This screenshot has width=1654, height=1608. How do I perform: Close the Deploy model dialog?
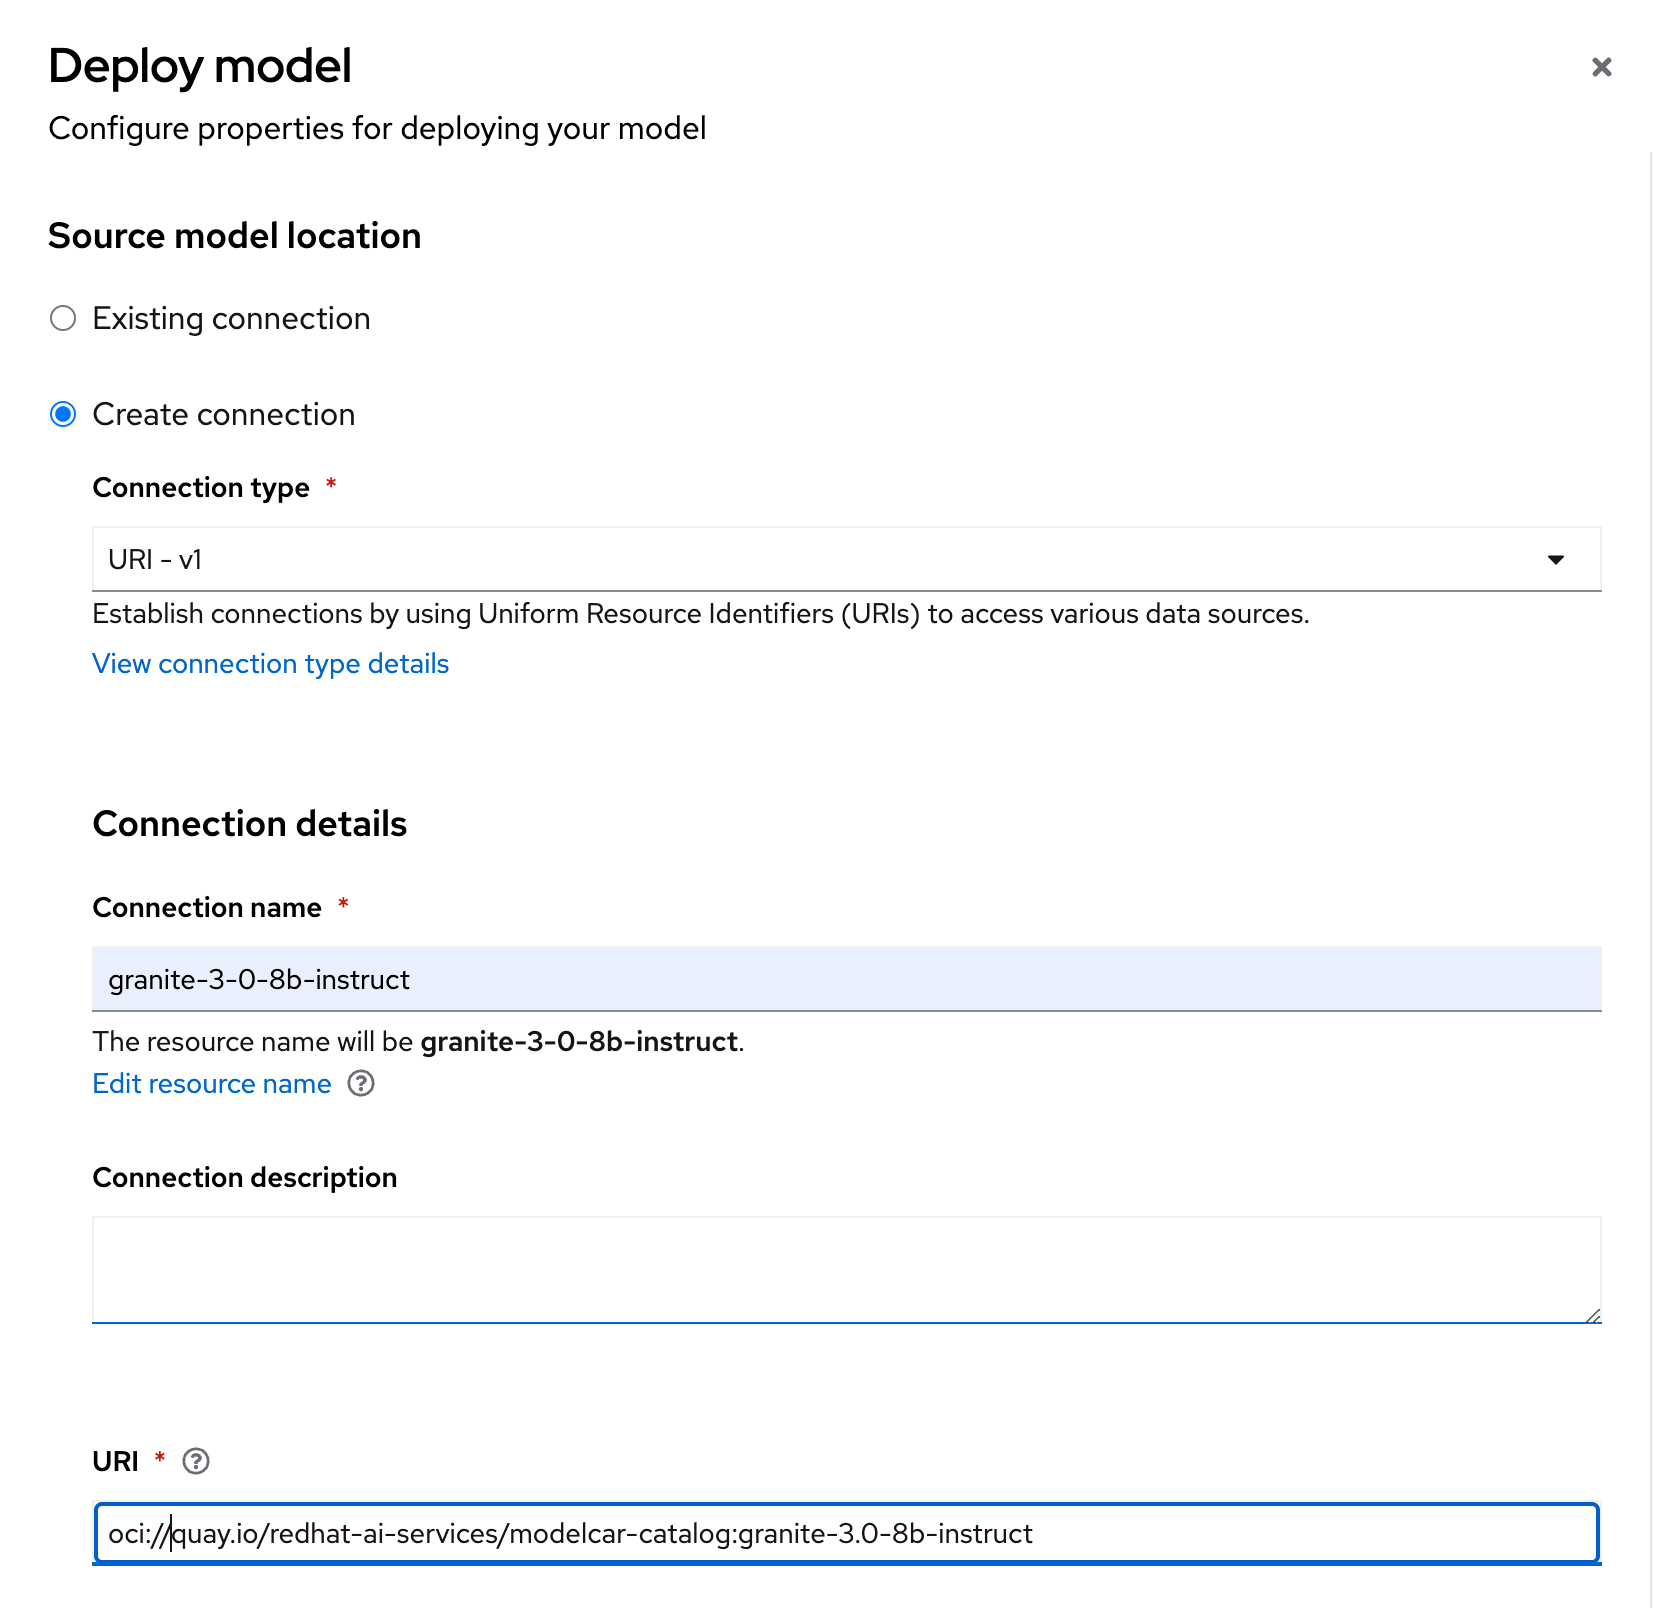pyautogui.click(x=1601, y=67)
